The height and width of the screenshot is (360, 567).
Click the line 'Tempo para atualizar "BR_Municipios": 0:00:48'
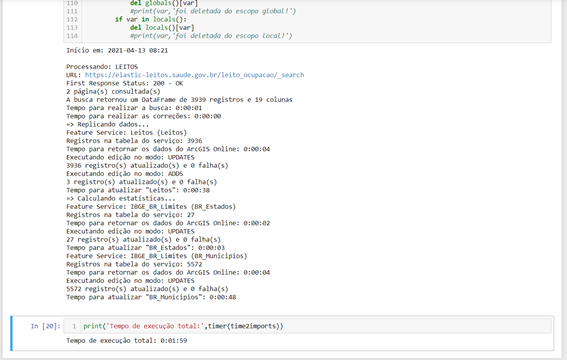(151, 297)
